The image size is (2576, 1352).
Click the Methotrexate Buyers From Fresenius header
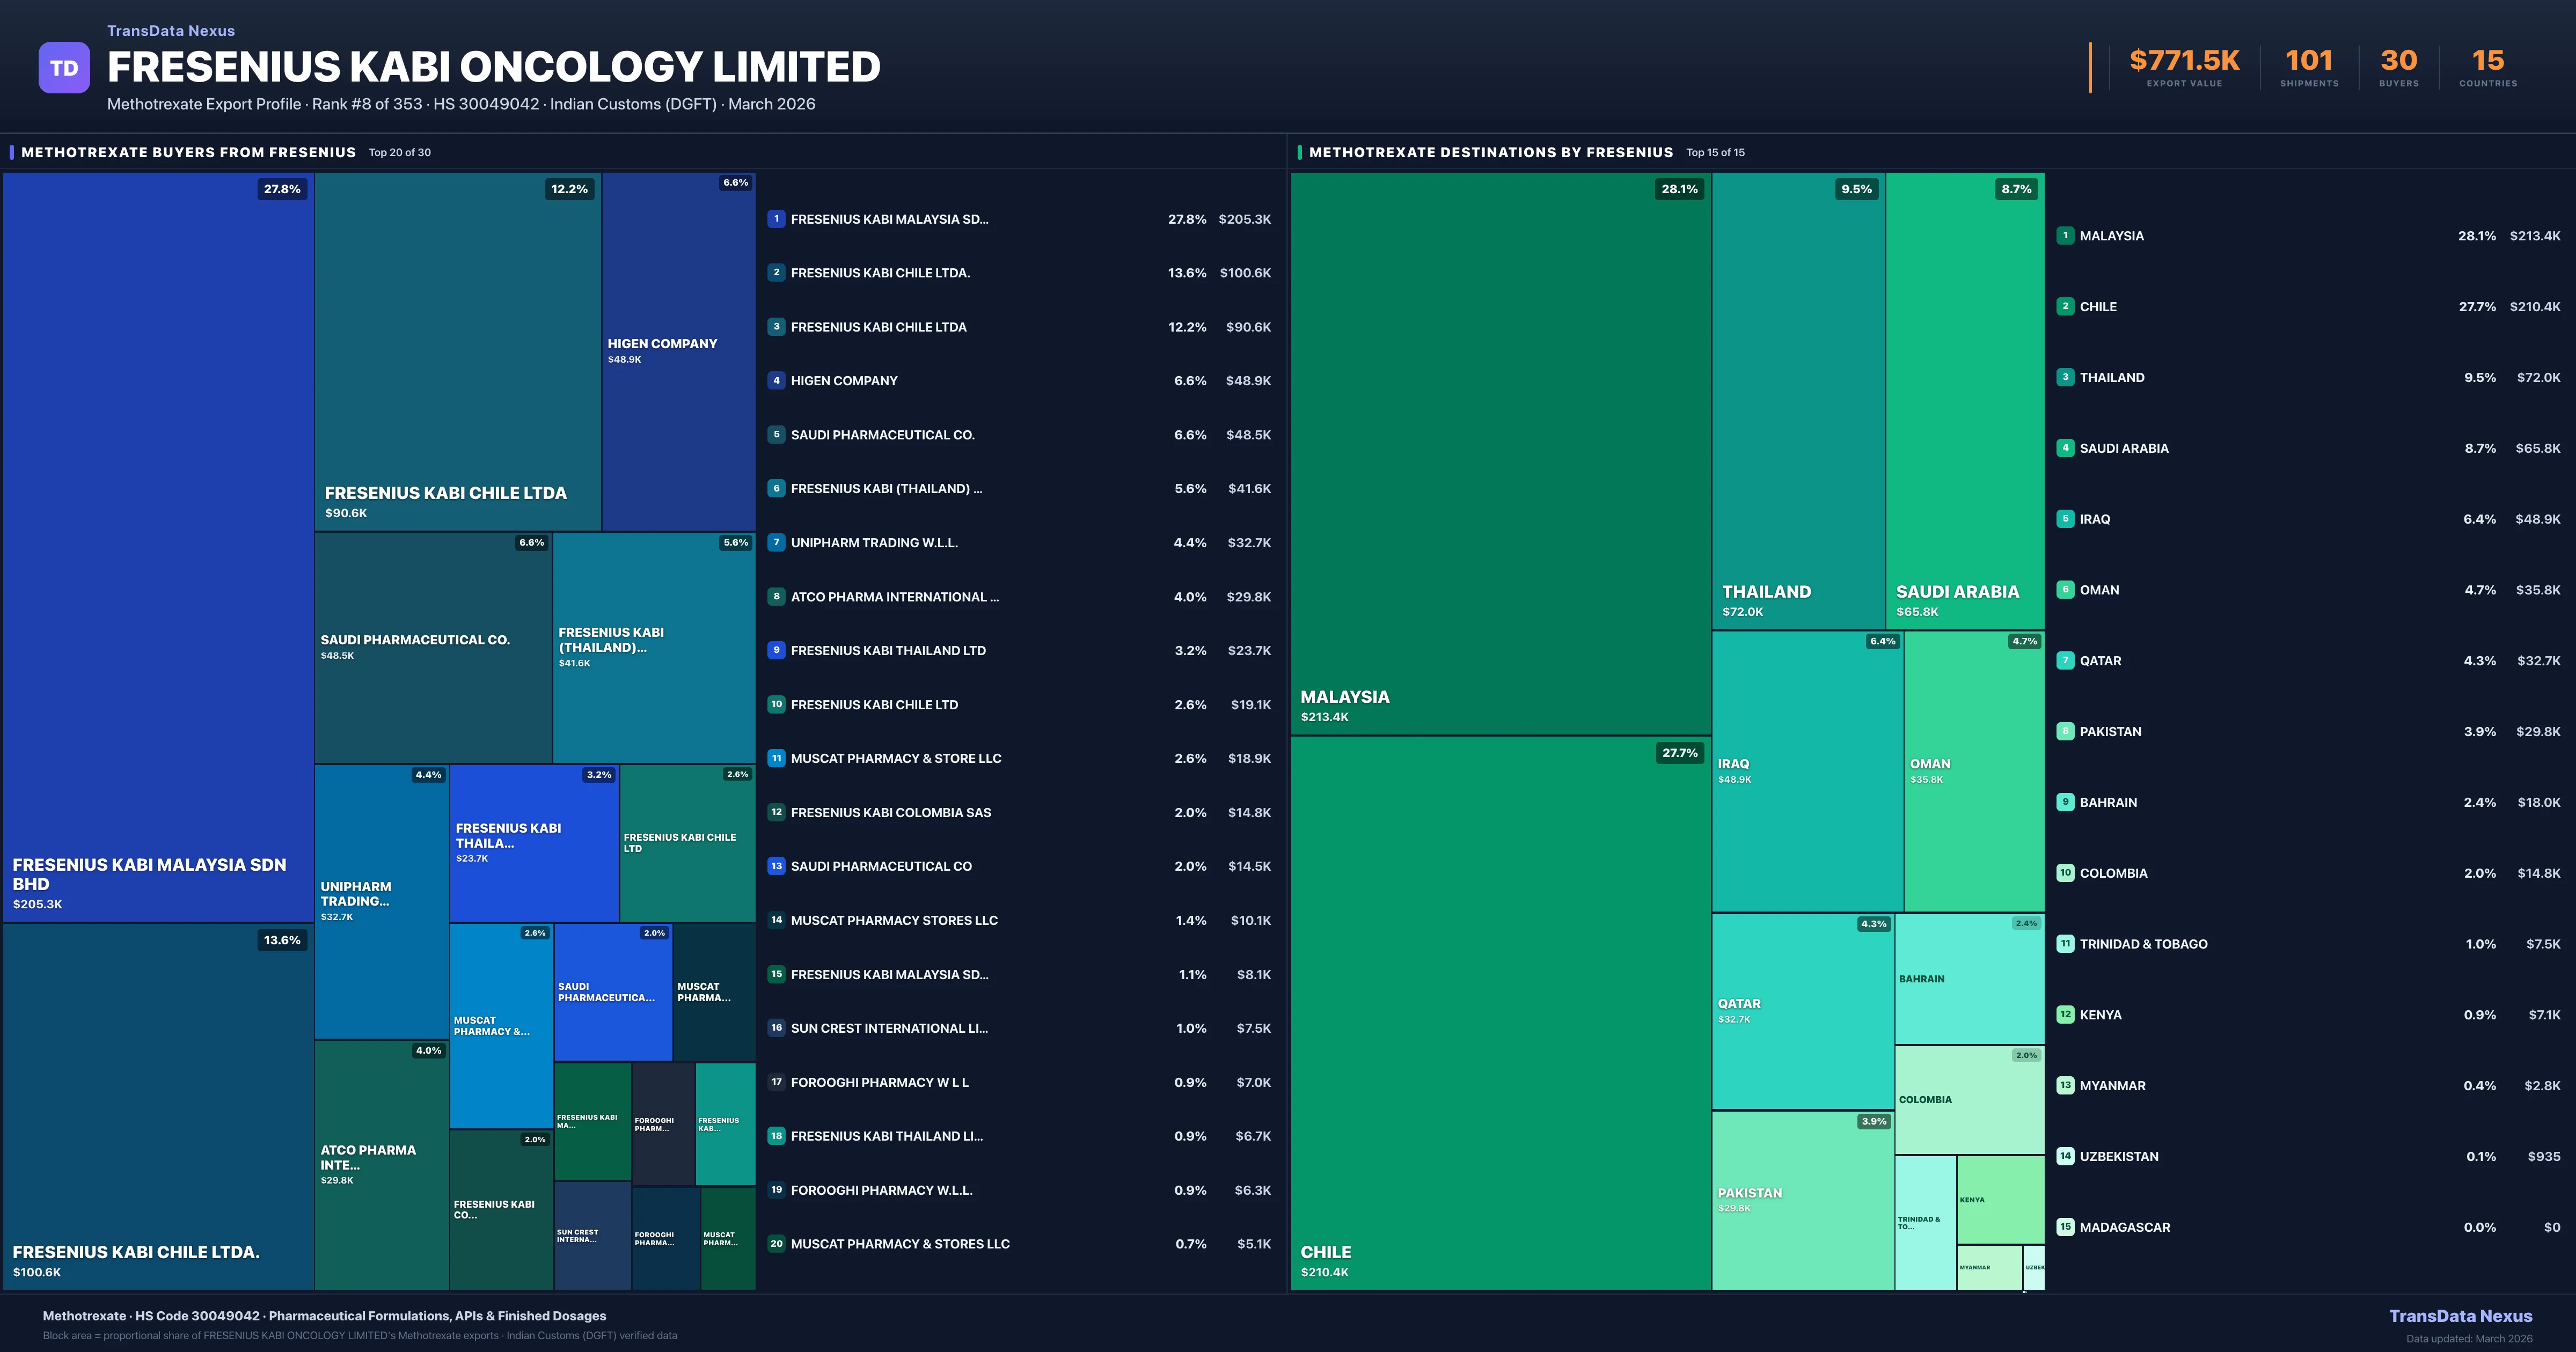point(188,152)
